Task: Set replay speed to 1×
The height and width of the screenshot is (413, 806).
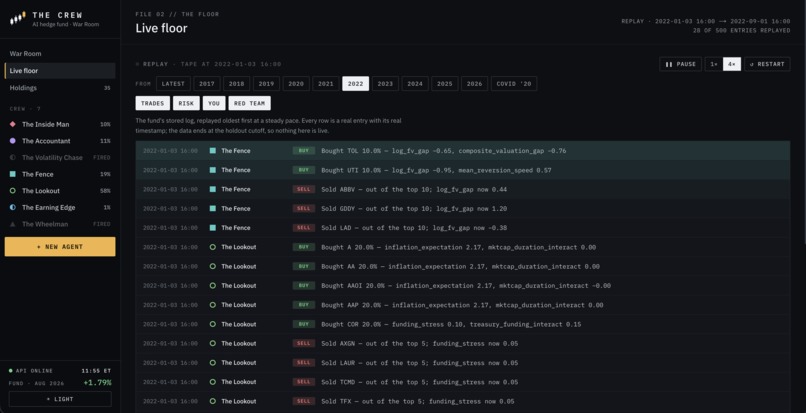Action: click(x=713, y=64)
